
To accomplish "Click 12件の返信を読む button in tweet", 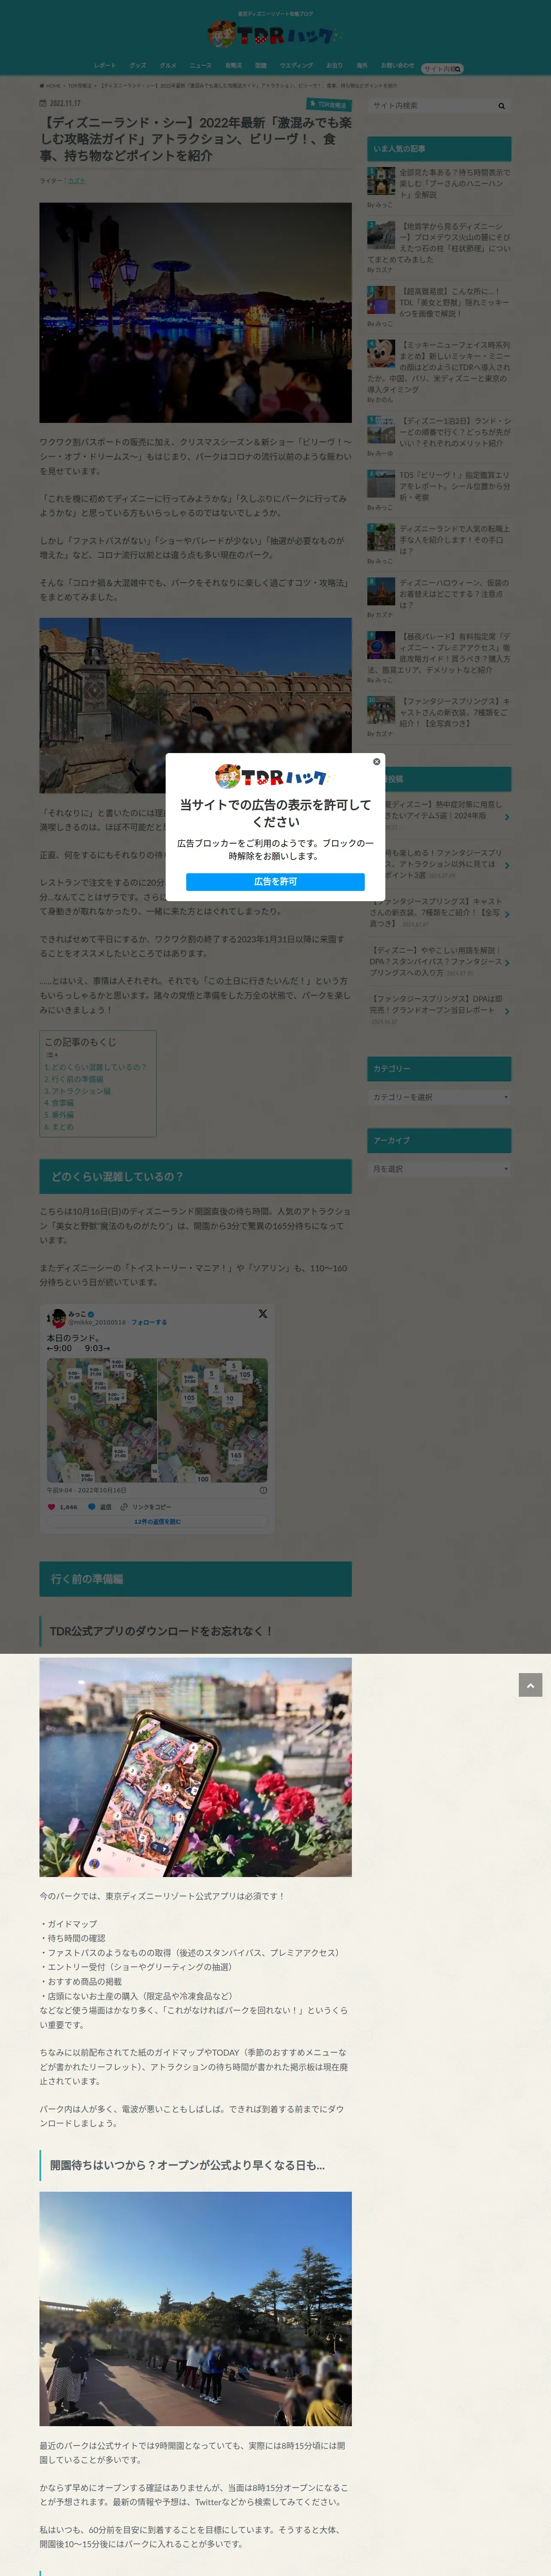I will [x=157, y=1521].
